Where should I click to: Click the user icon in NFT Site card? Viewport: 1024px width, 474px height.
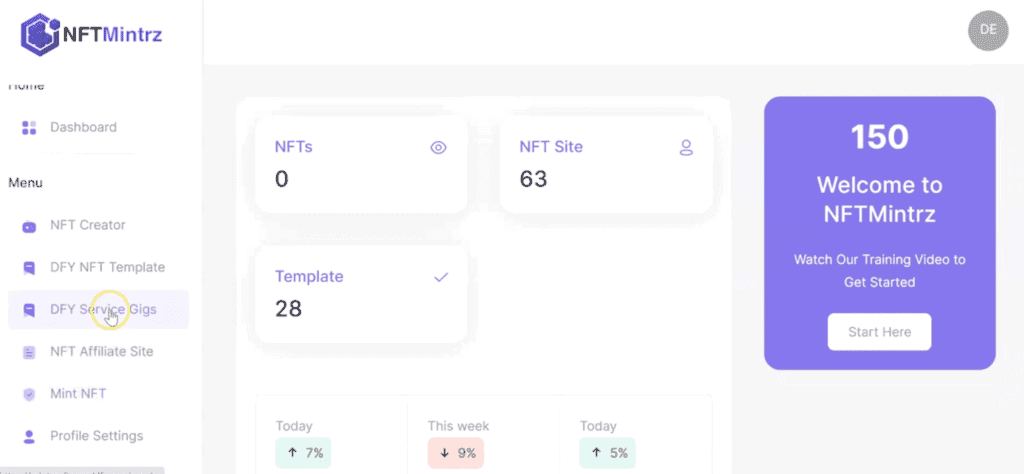686,148
